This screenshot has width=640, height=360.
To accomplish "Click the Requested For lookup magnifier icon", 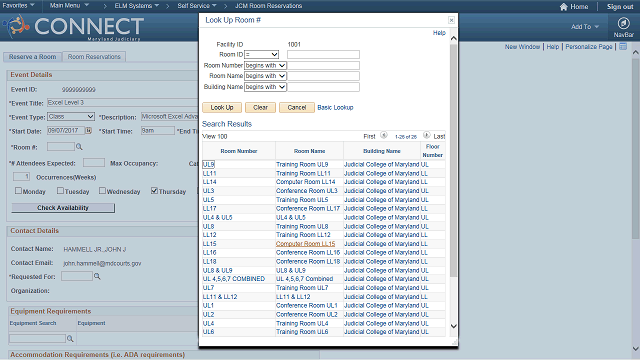I will 97,276.
